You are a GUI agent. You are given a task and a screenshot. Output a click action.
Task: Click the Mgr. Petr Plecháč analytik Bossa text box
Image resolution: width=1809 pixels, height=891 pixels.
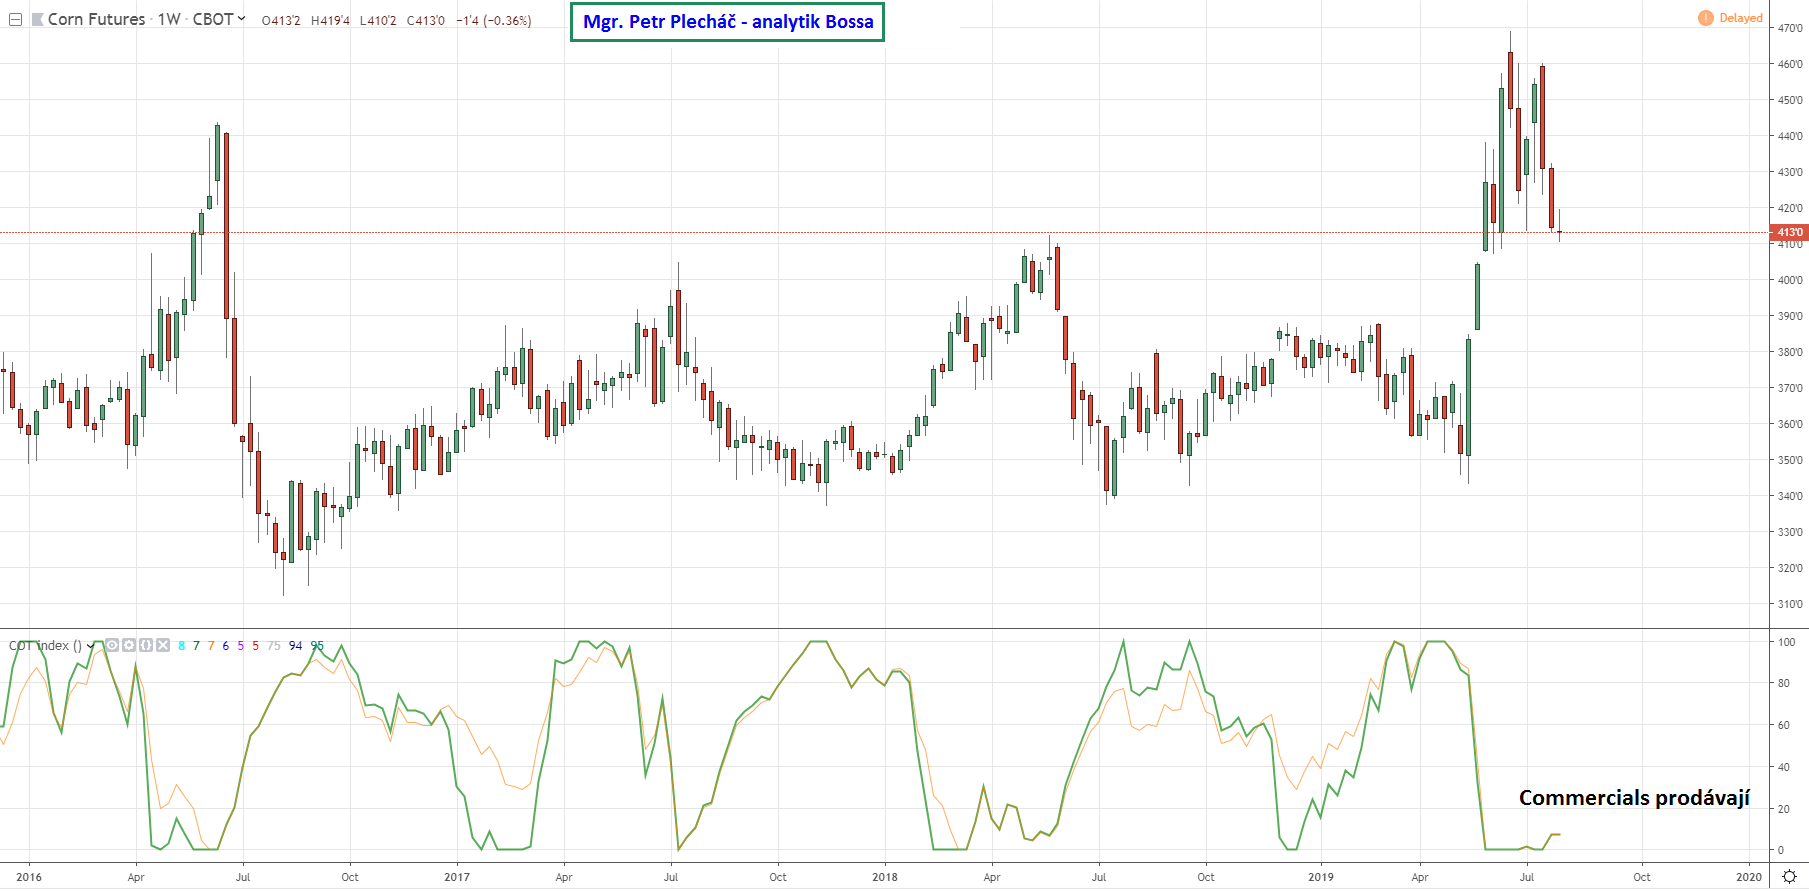tap(727, 22)
